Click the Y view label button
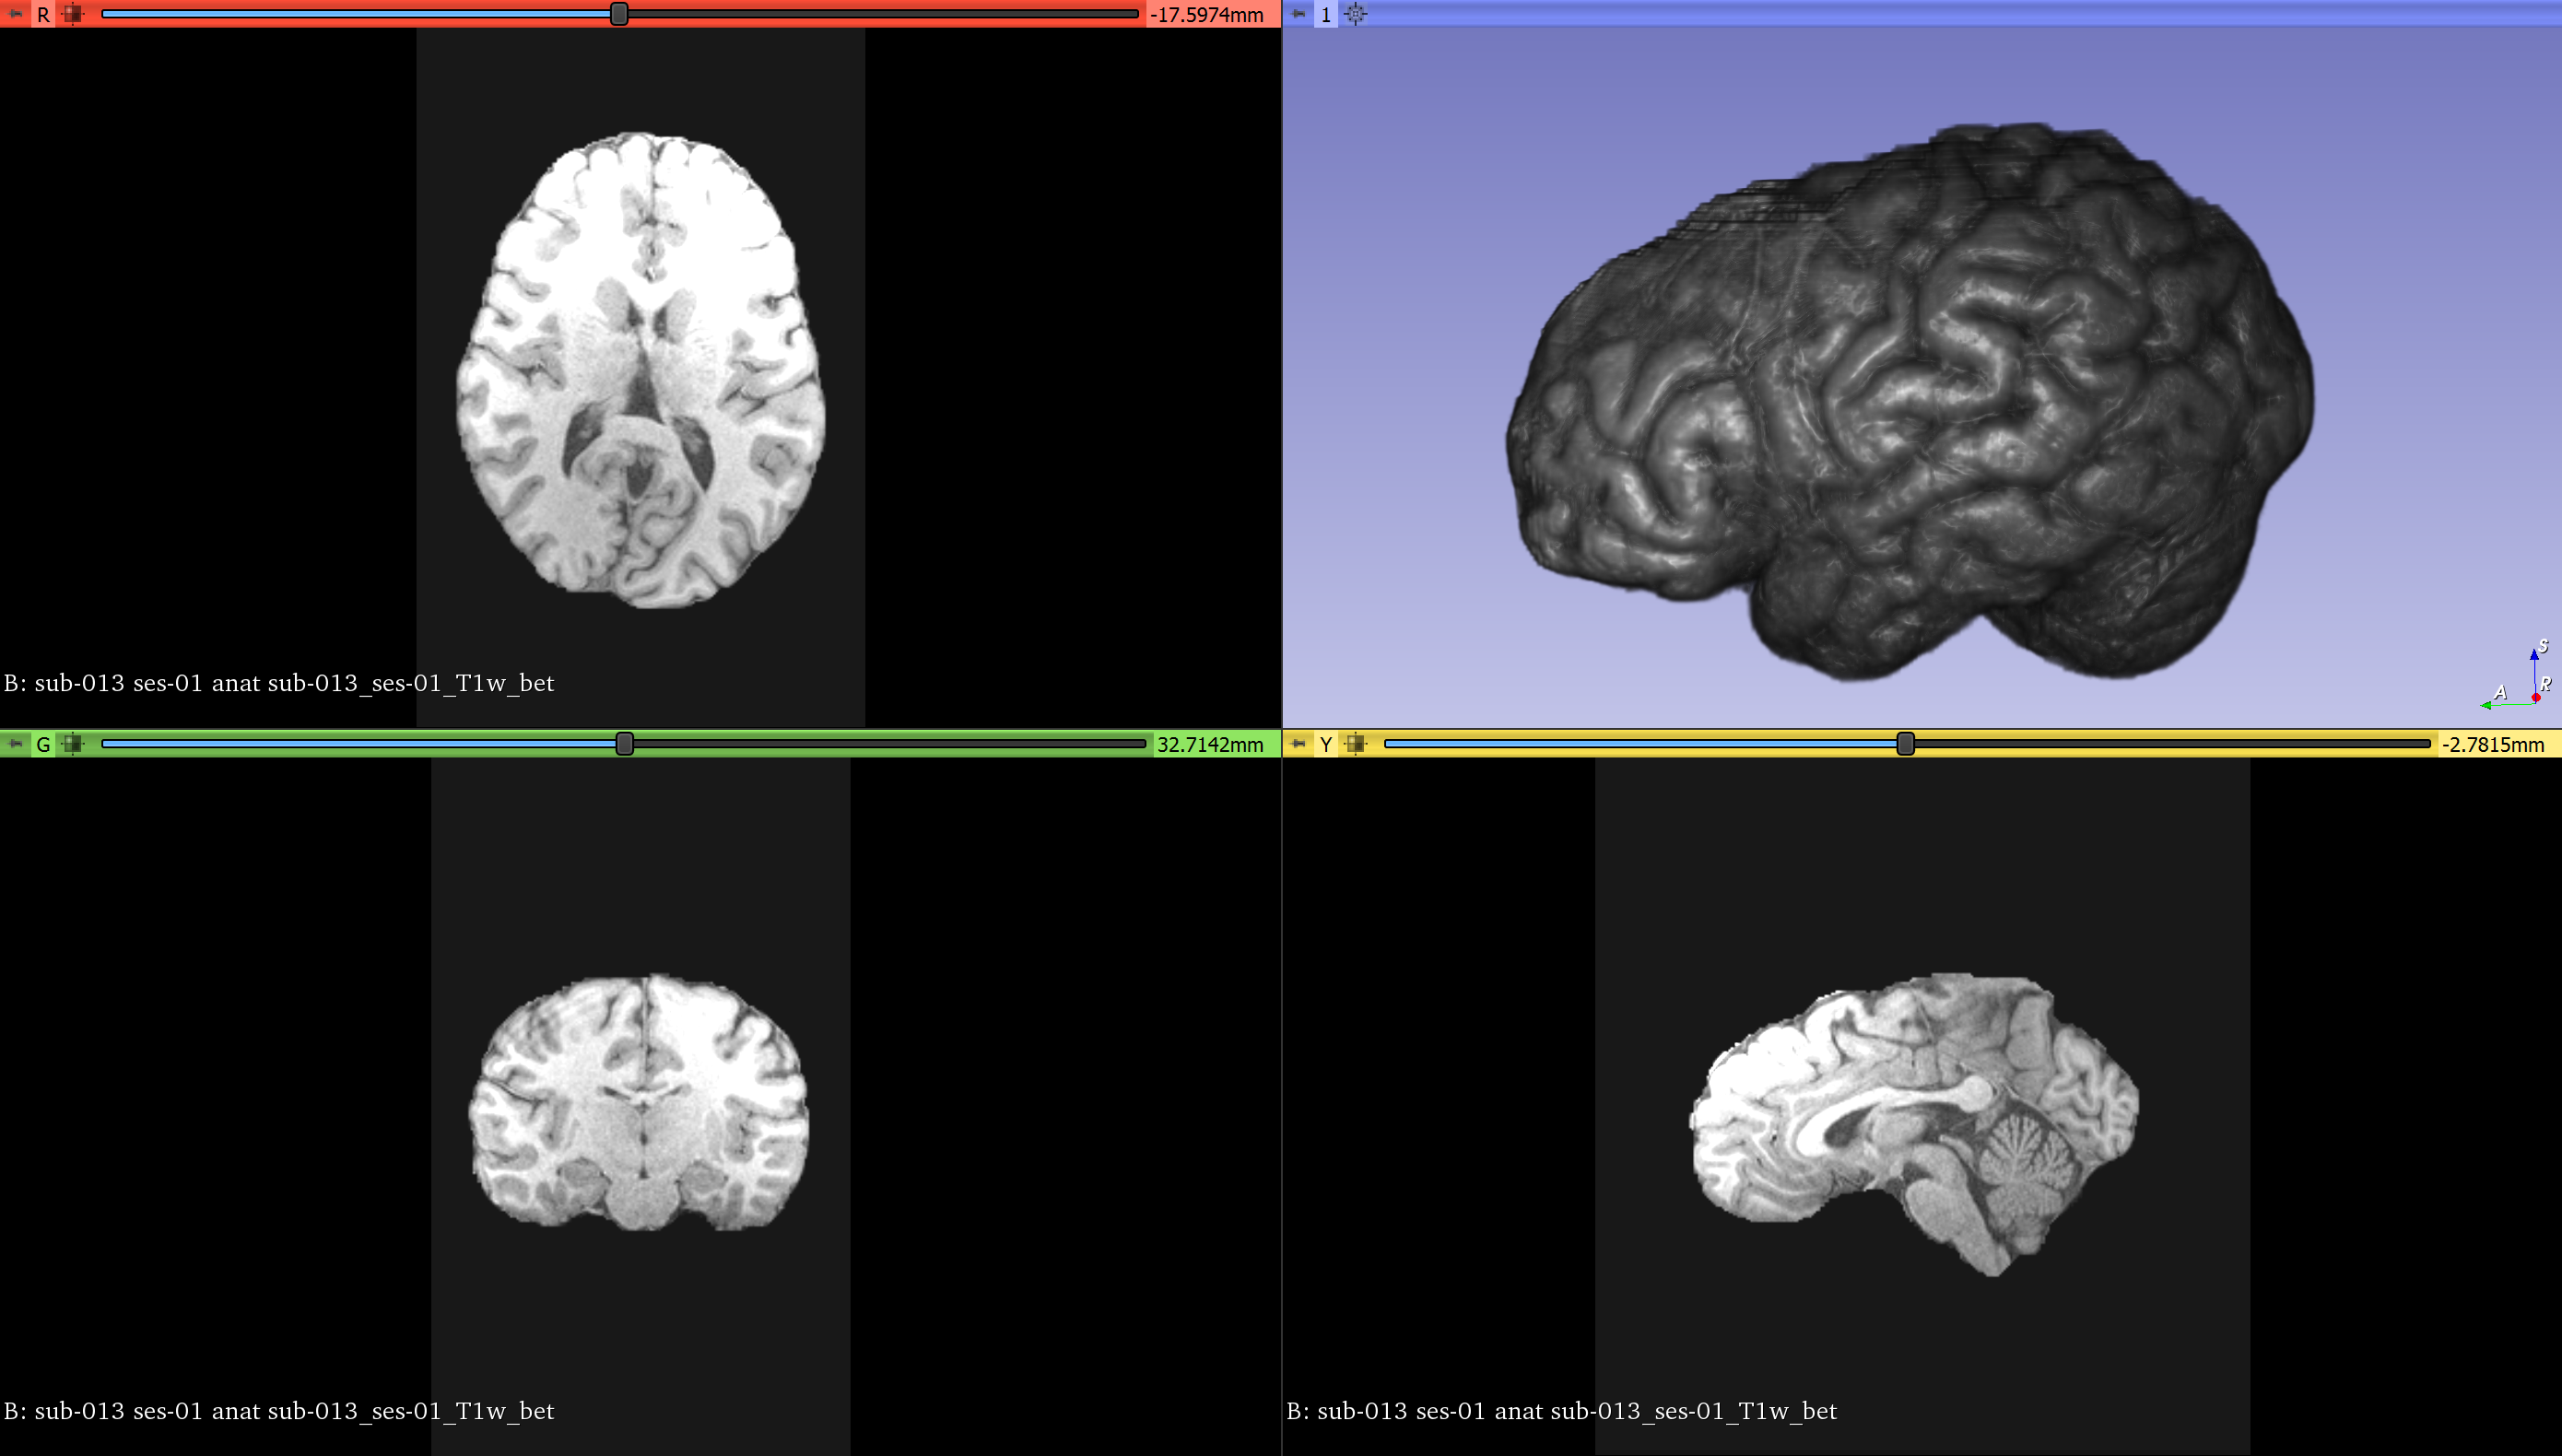The height and width of the screenshot is (1456, 2562). coord(1326,744)
